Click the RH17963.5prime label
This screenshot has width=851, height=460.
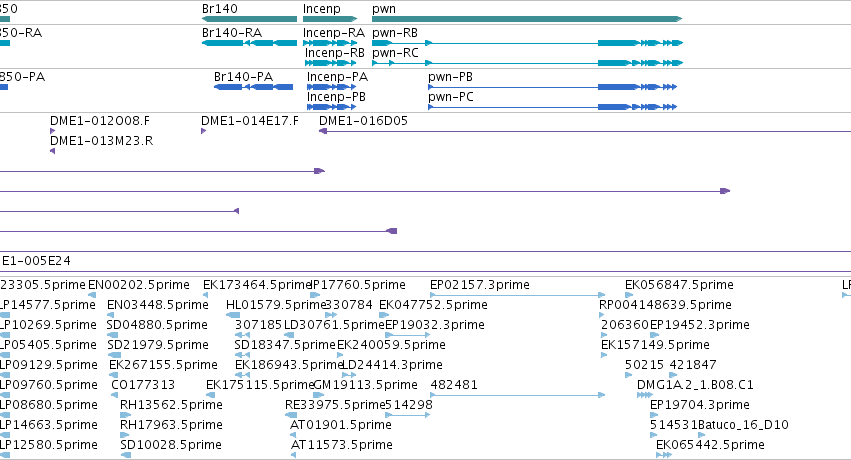(171, 425)
